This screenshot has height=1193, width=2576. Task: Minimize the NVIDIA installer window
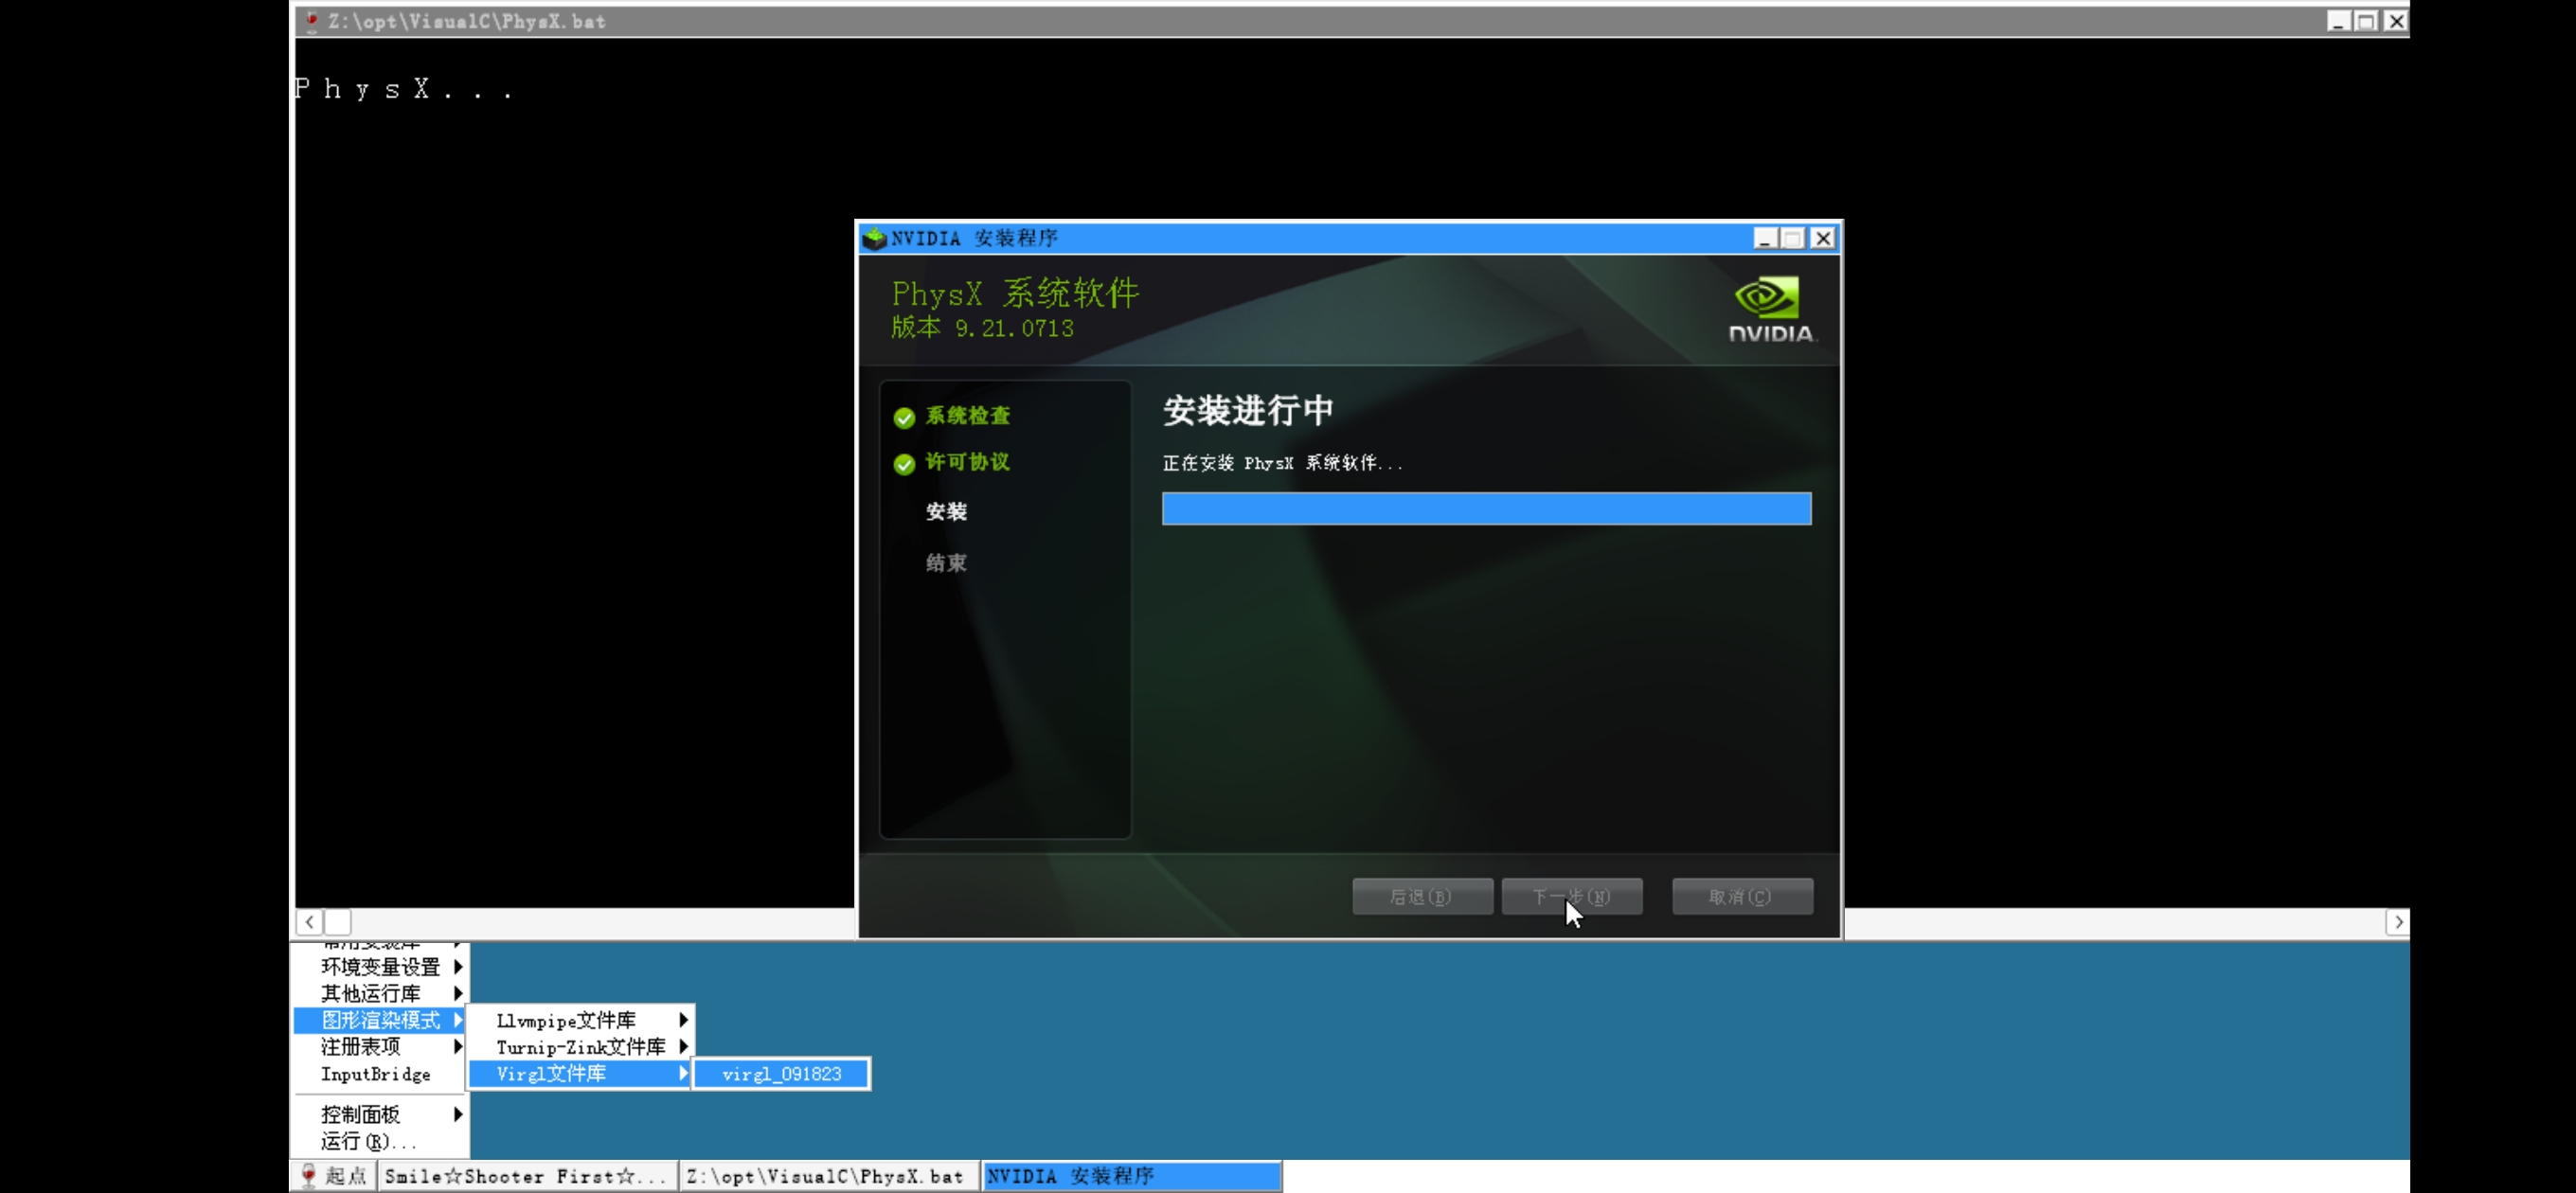1765,238
